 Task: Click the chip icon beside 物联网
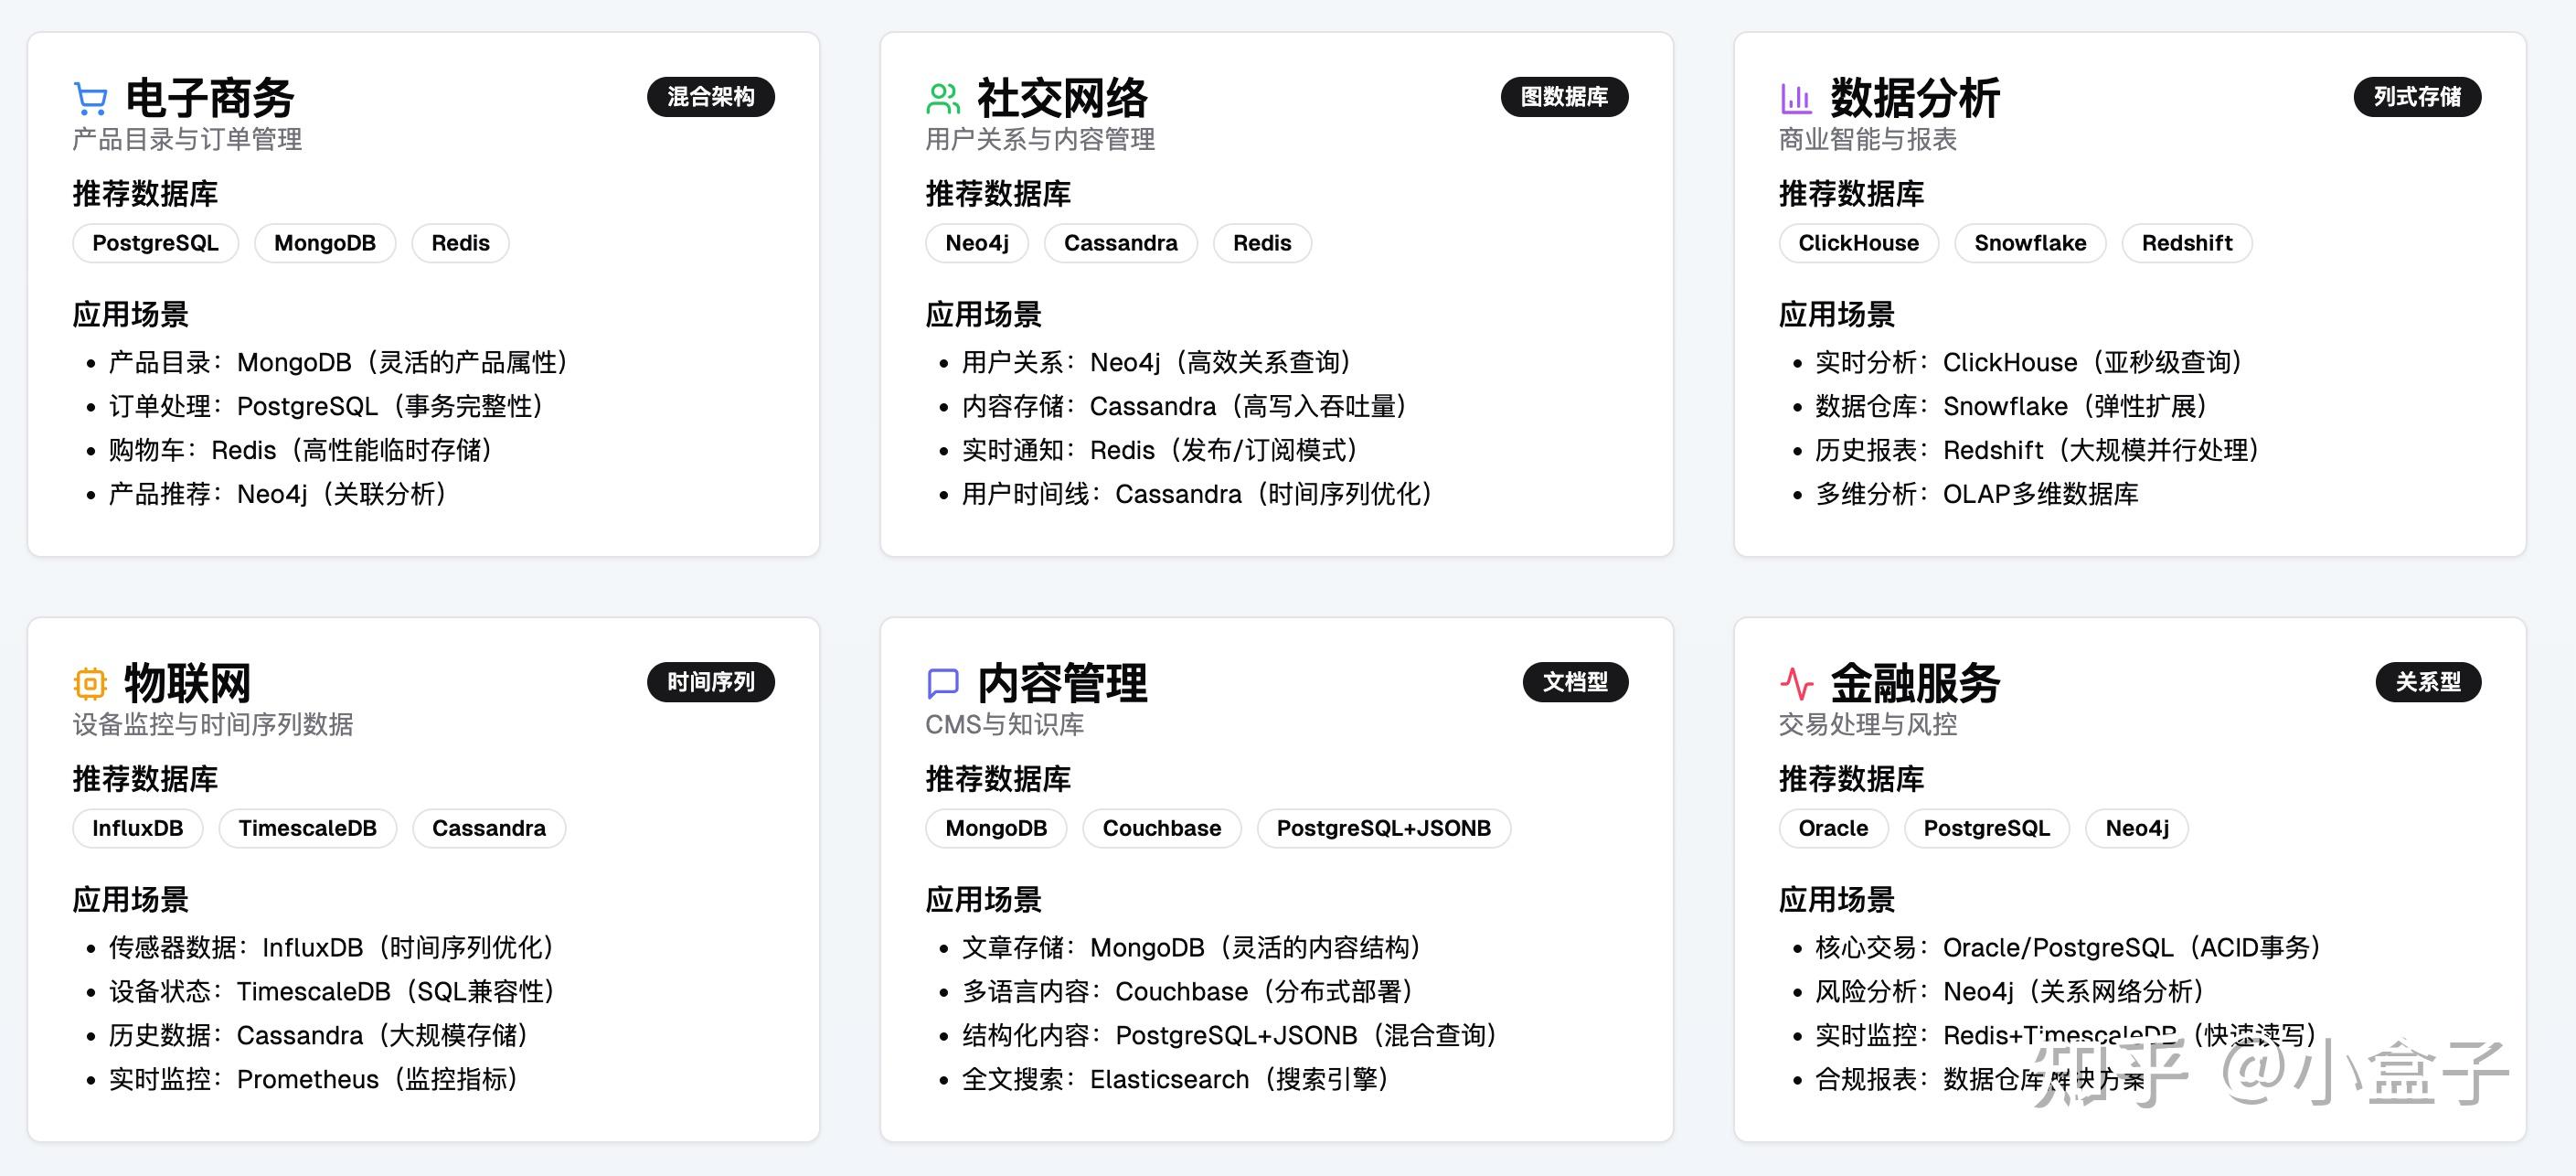tap(90, 683)
